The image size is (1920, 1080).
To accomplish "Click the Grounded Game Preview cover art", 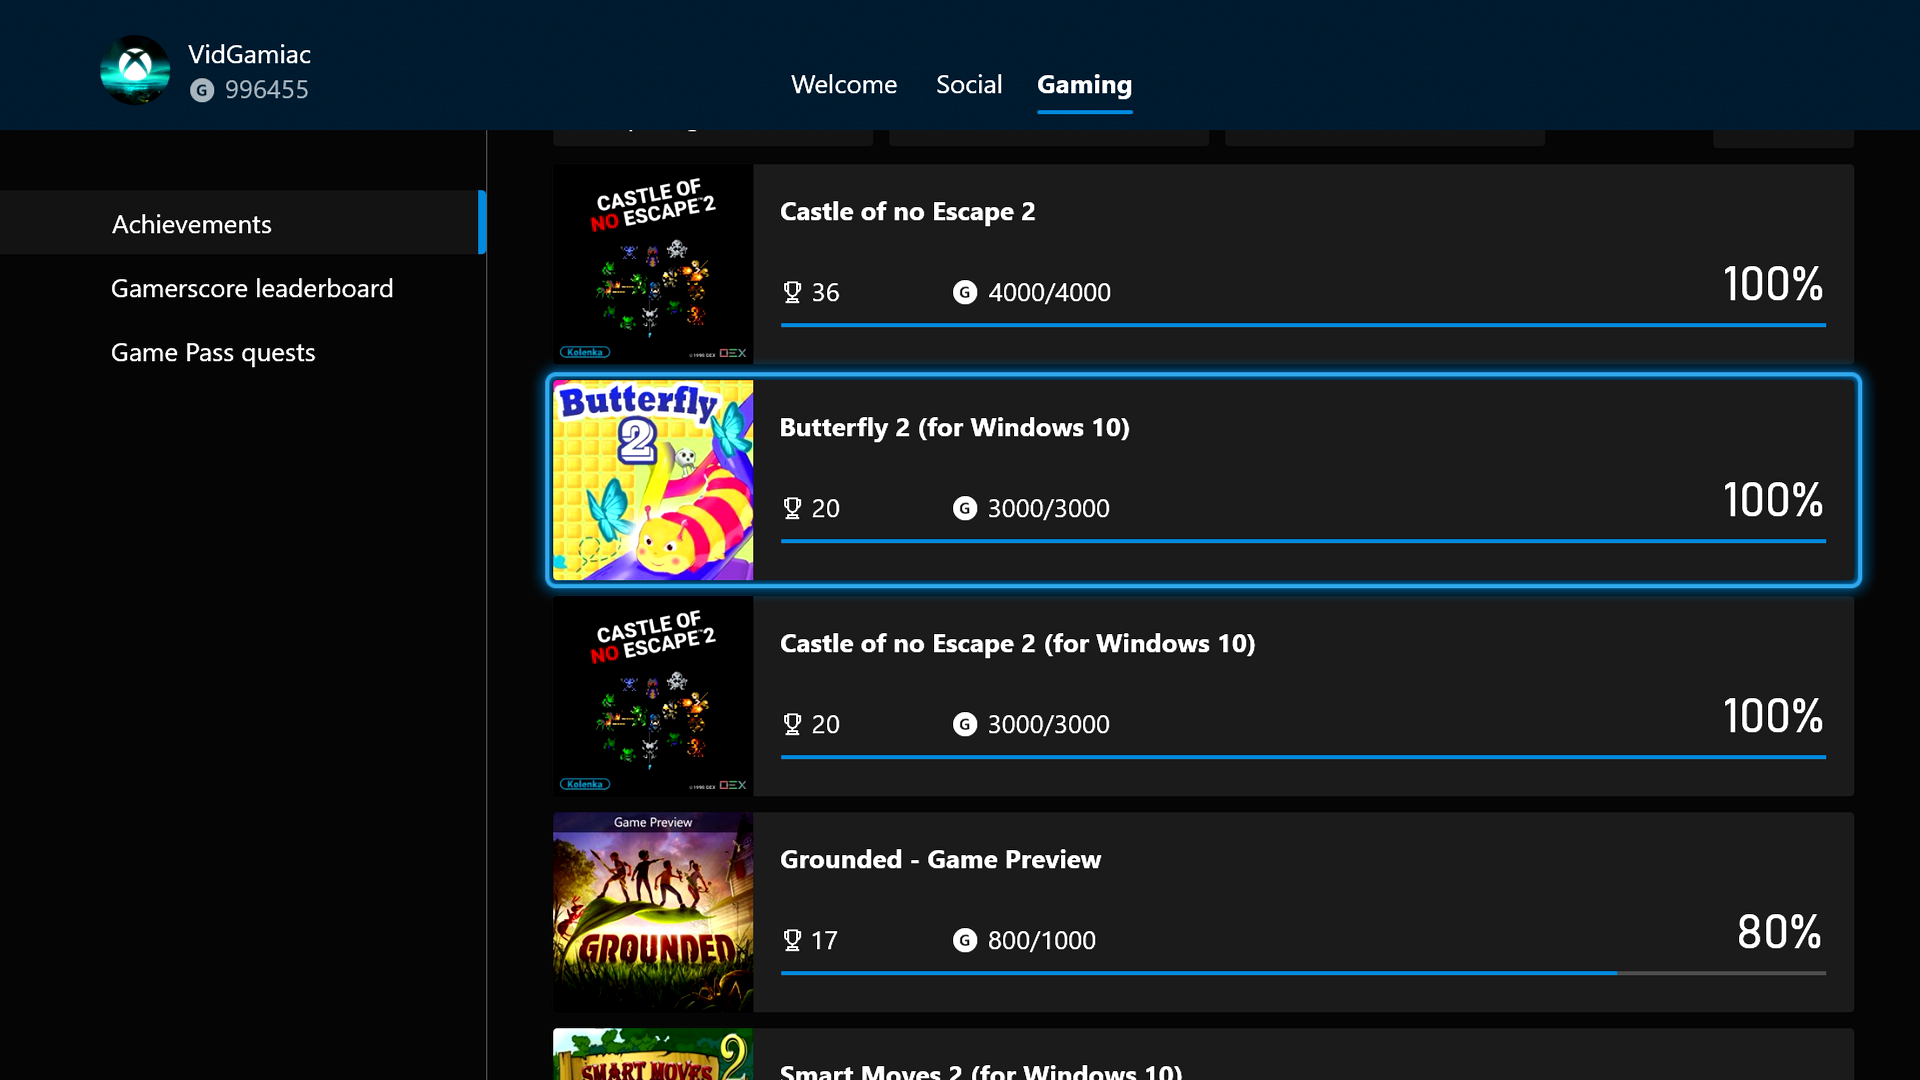I will [x=653, y=912].
